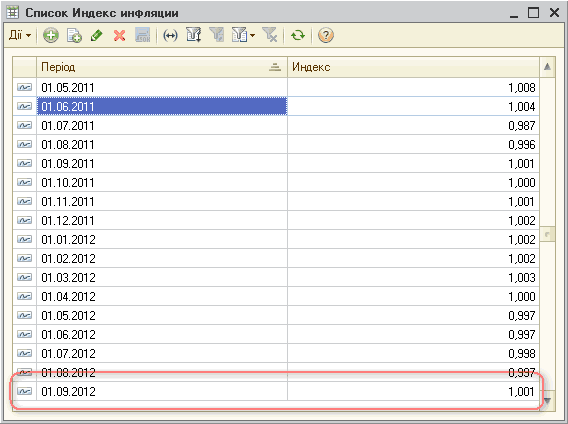Viewport: 568px width, 424px height.
Task: Click scrollbar down arrow of list
Action: (x=547, y=400)
